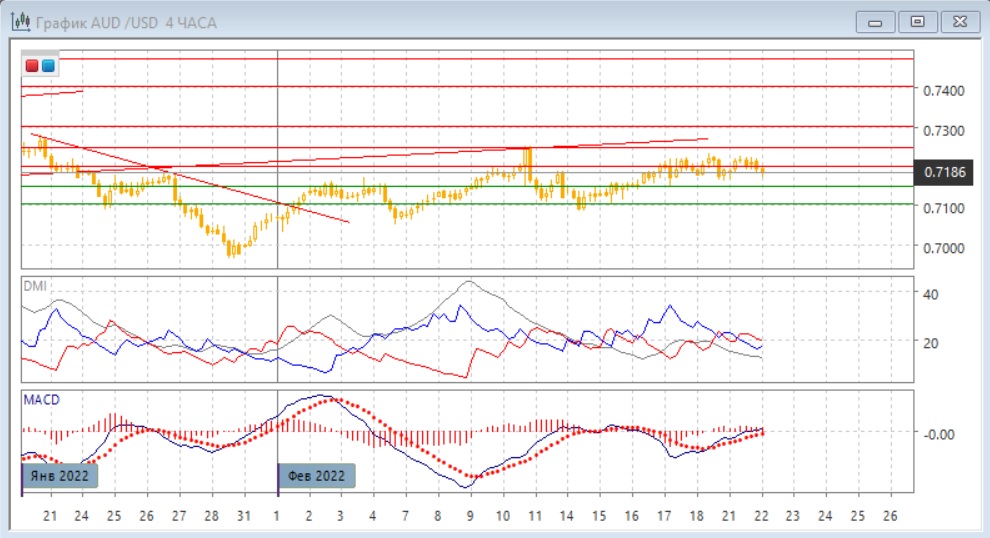Minimize the AUD/USD chart window
Screen dimensions: 990x538
[877, 21]
